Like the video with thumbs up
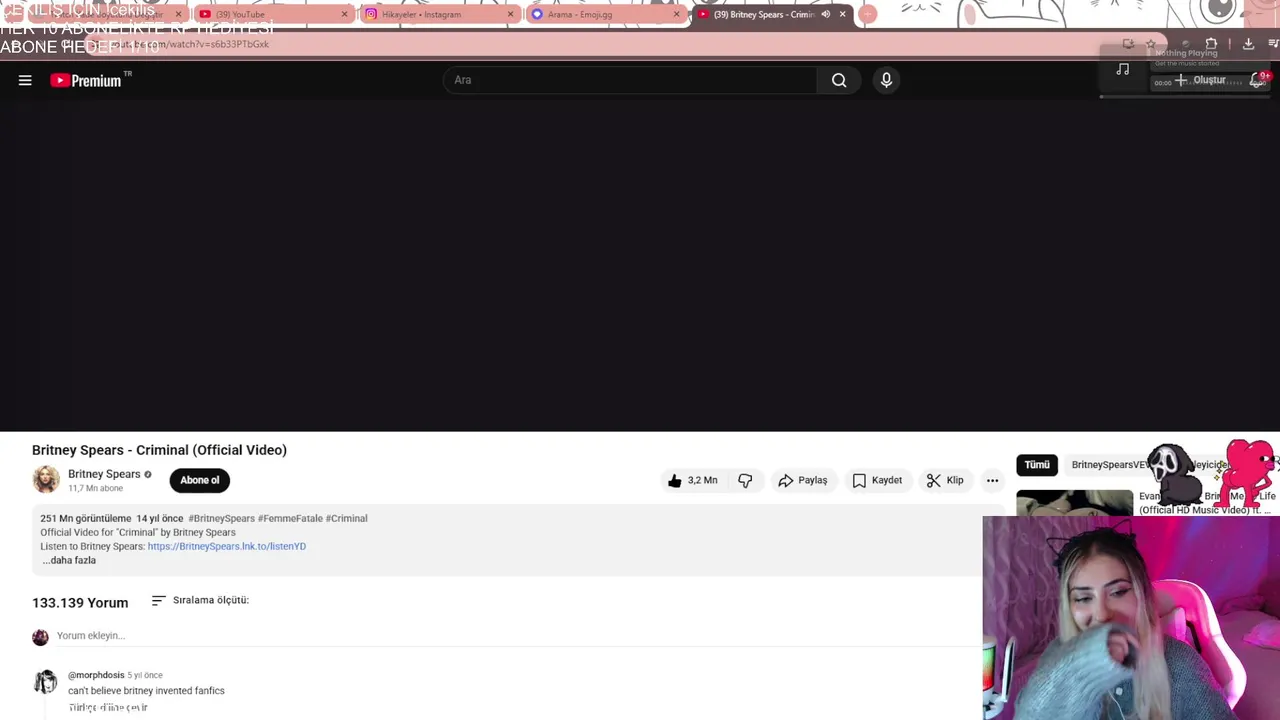Viewport: 1280px width, 720px height. [x=692, y=480]
